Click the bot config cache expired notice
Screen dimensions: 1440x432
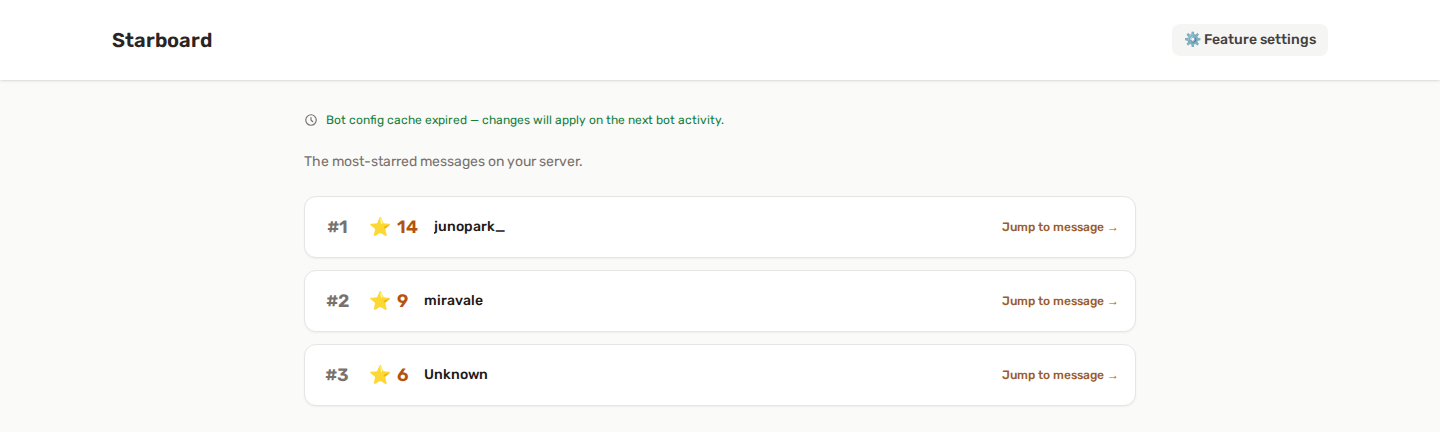pos(525,120)
